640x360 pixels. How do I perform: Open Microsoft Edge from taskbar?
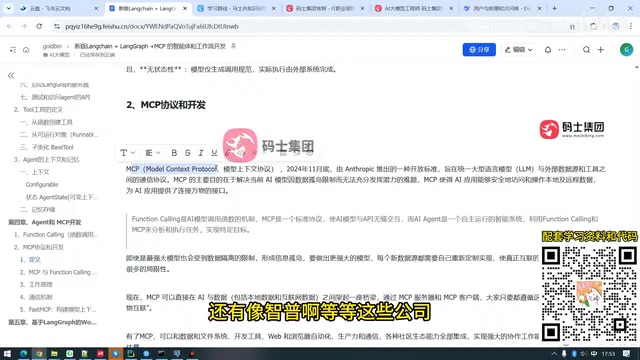tap(23, 353)
